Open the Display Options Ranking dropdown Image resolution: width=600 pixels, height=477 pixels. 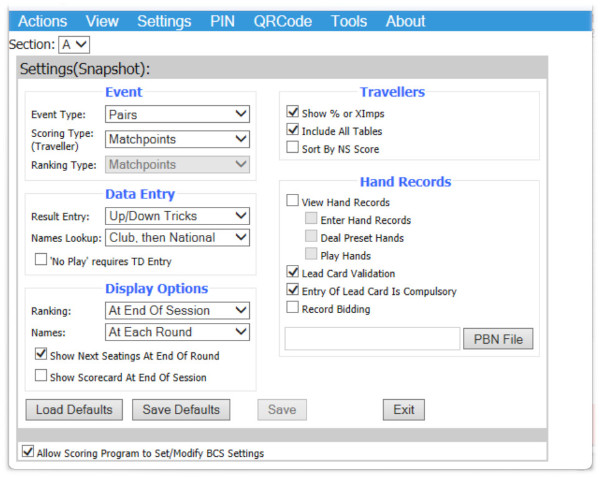(177, 311)
